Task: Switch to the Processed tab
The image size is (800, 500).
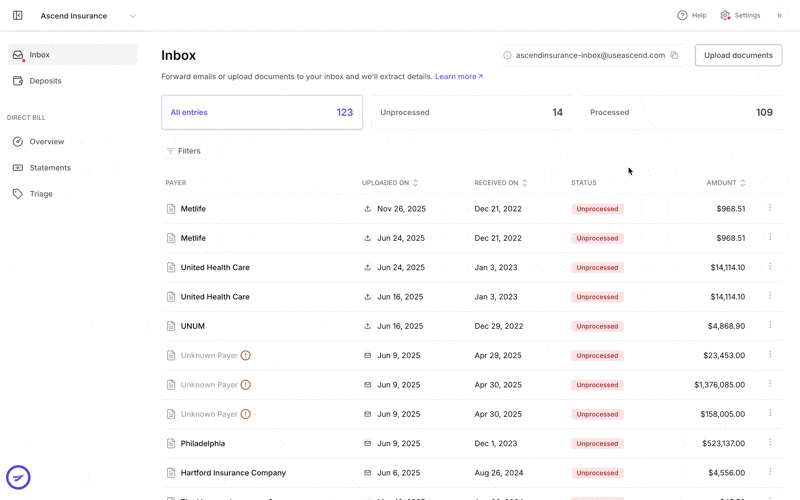Action: [682, 112]
